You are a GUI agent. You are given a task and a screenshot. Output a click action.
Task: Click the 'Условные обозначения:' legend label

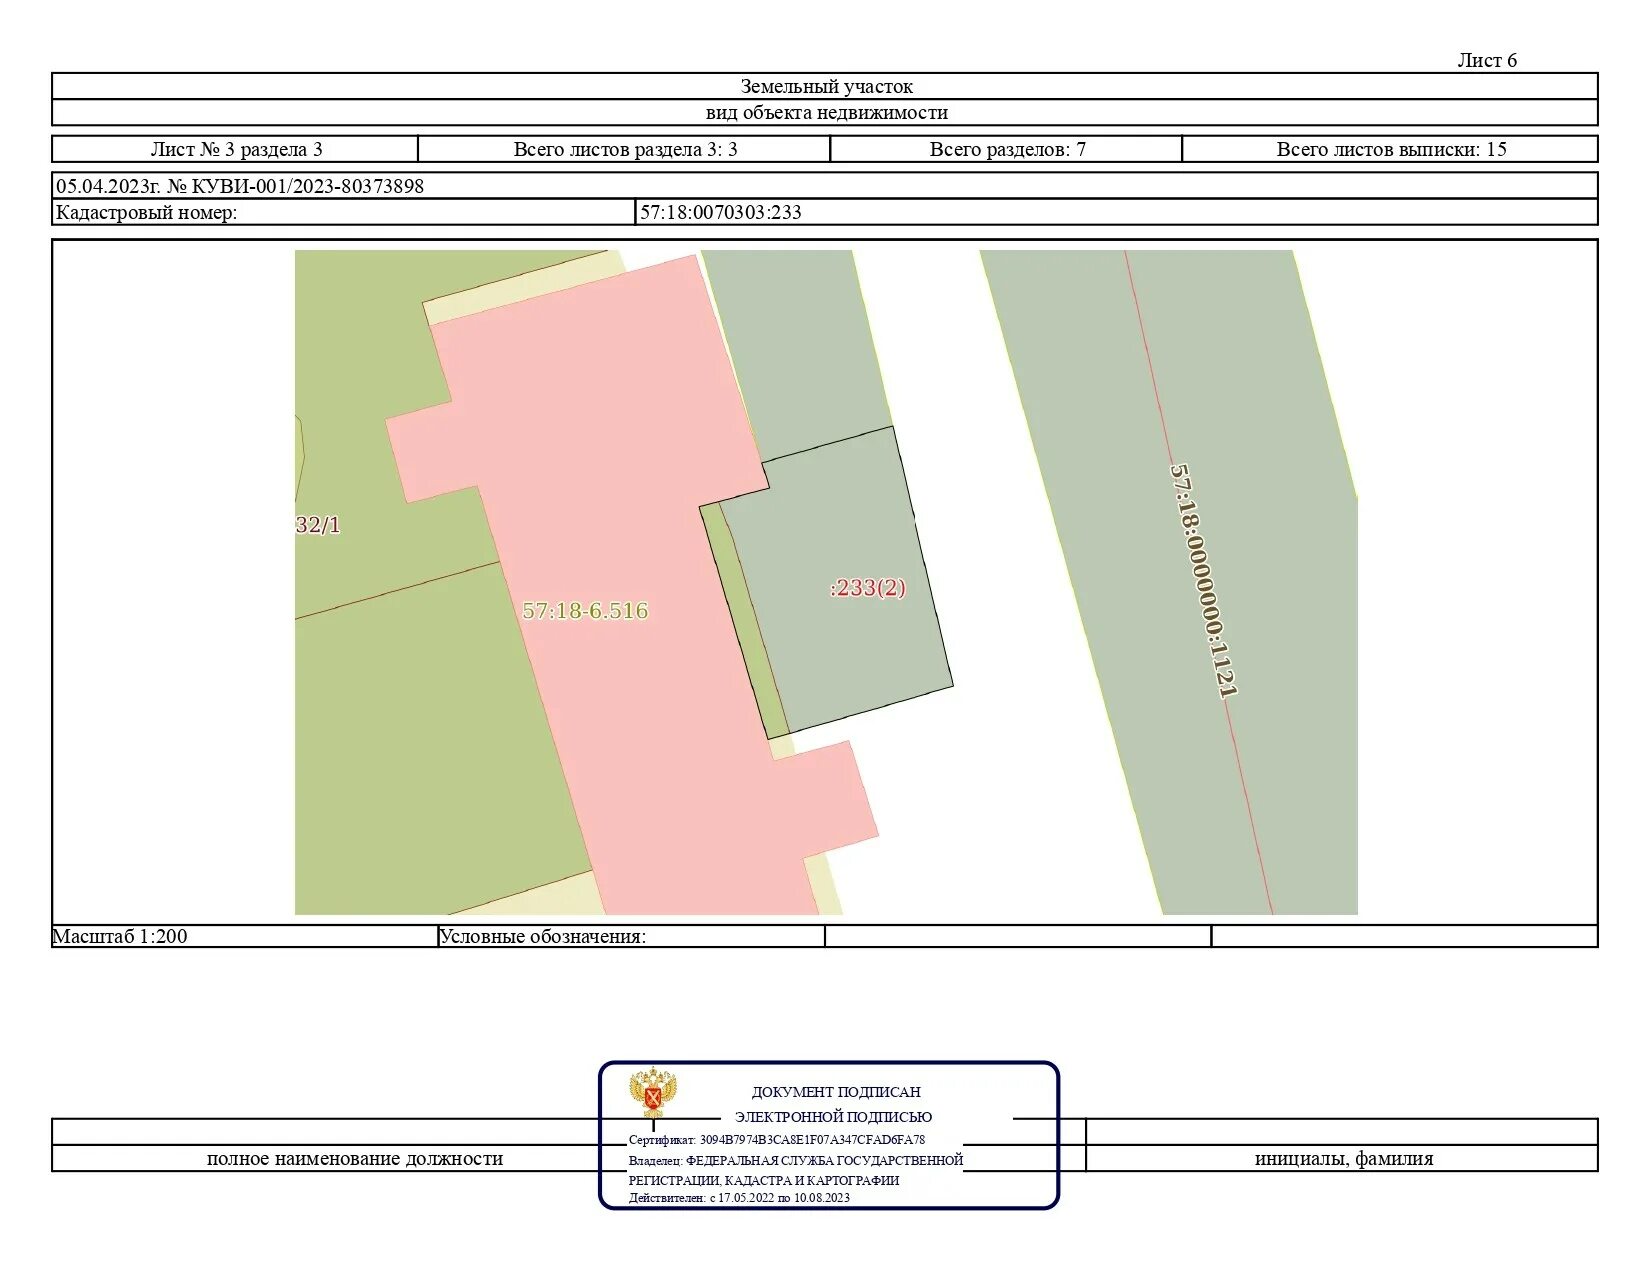click(x=543, y=936)
